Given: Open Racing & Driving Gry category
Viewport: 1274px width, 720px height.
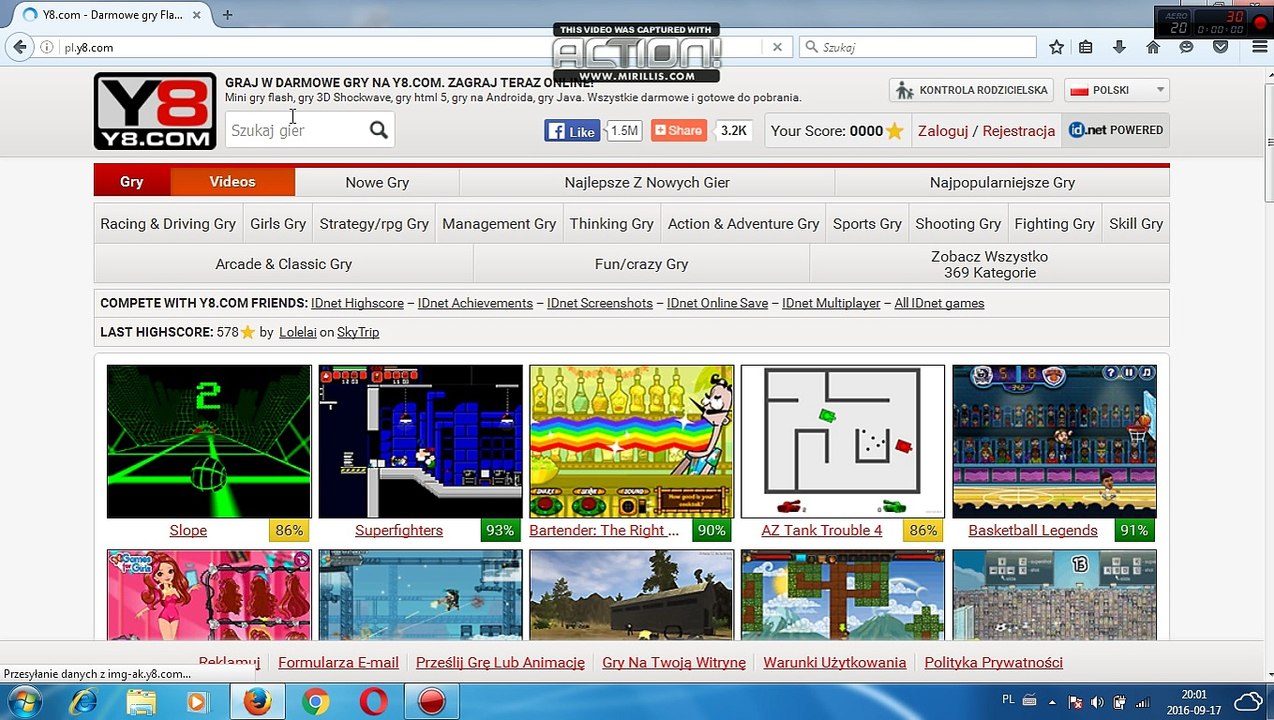Looking at the screenshot, I should pos(168,224).
